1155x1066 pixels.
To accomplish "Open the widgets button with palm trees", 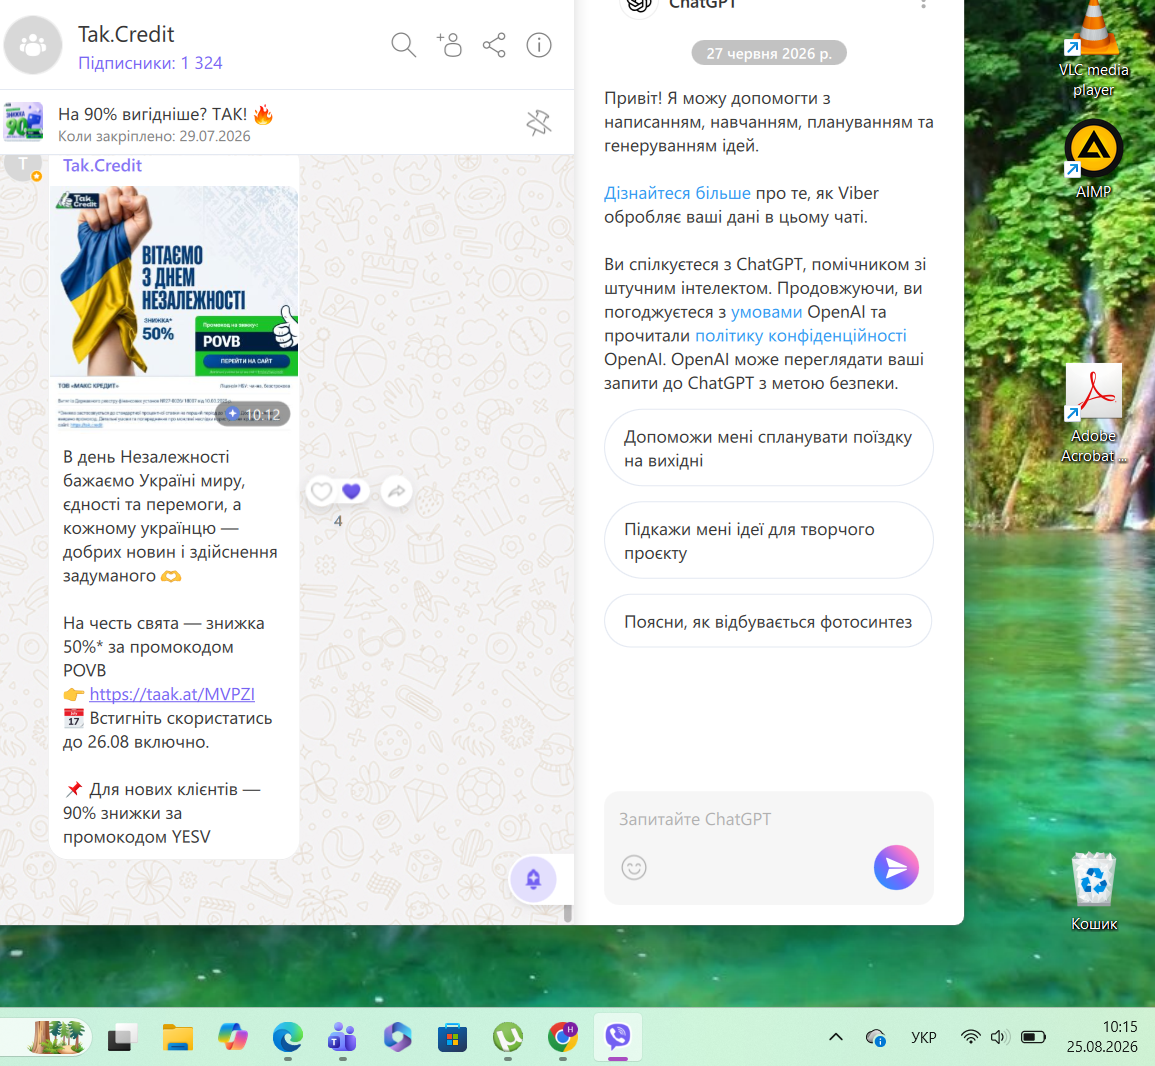I will pos(56,1038).
